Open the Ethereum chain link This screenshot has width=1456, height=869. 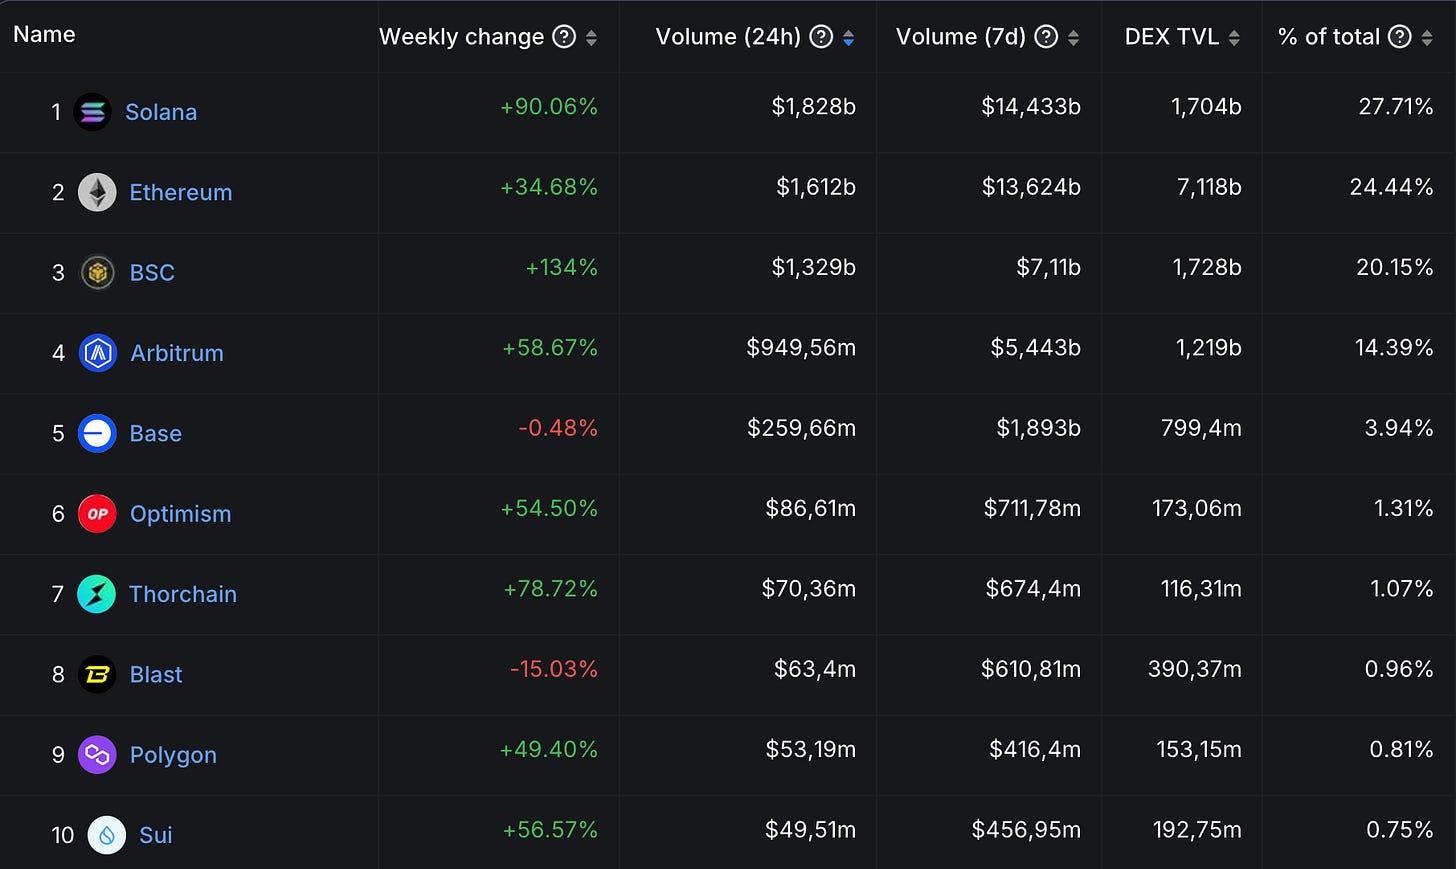[181, 192]
